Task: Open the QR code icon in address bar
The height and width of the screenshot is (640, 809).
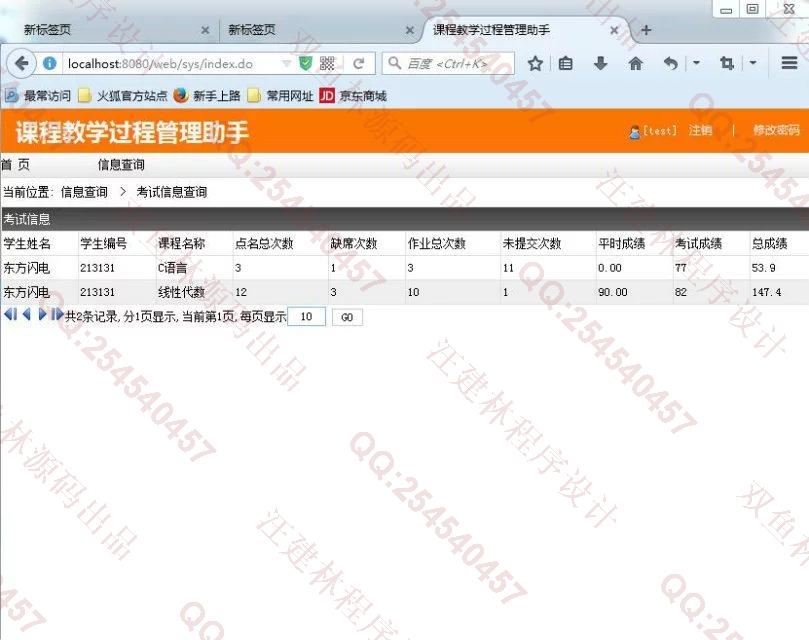Action: coord(327,63)
